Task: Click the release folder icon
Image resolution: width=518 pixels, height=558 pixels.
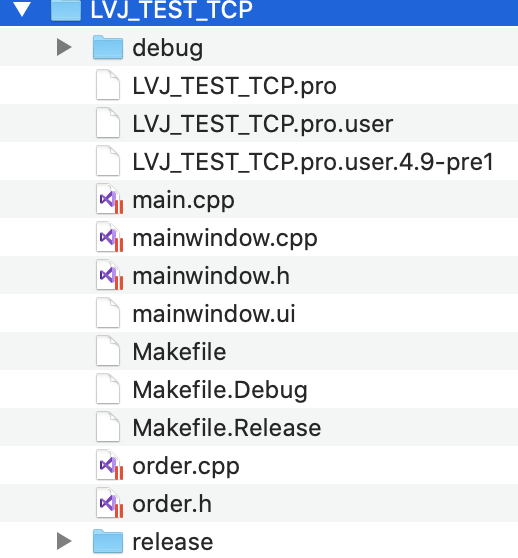Action: tap(108, 541)
